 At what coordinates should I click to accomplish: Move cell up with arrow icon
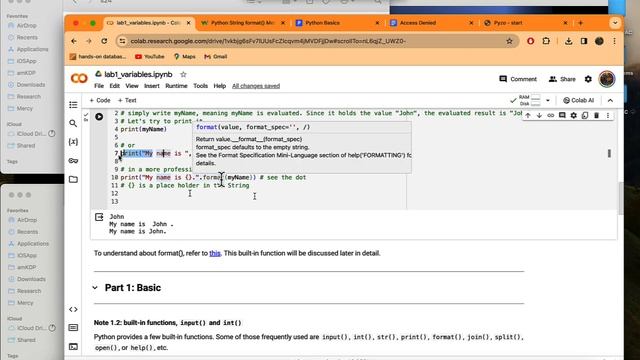click(x=528, y=116)
